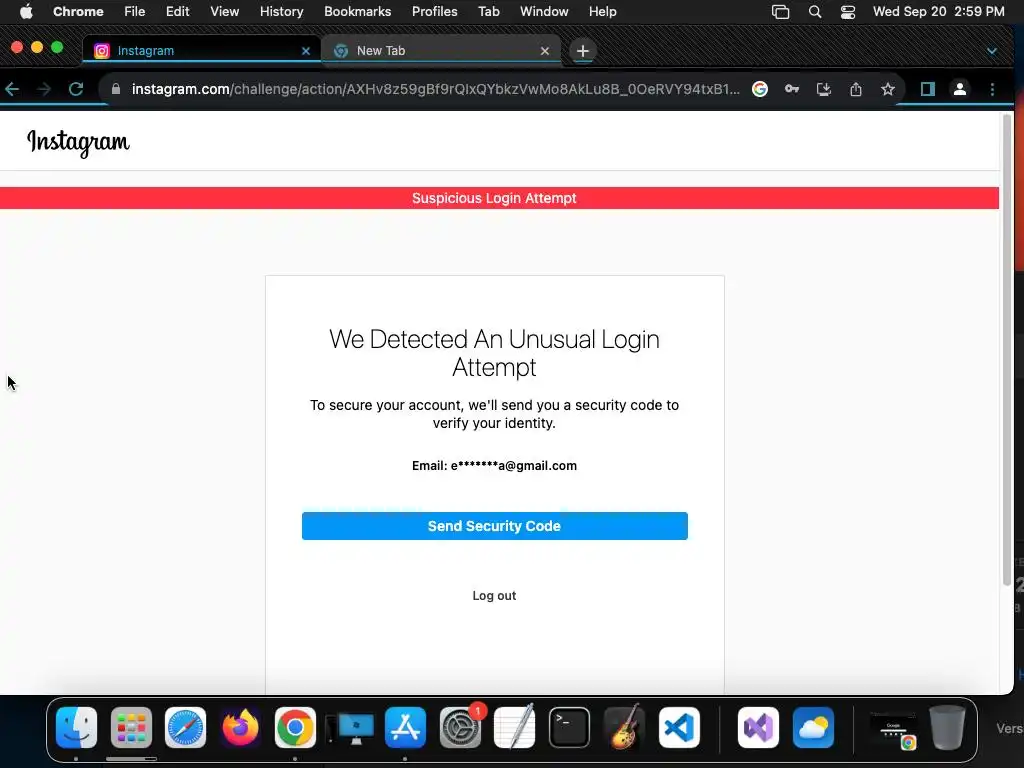Click the Instagram logo header
This screenshot has height=768, width=1024.
[x=78, y=142]
